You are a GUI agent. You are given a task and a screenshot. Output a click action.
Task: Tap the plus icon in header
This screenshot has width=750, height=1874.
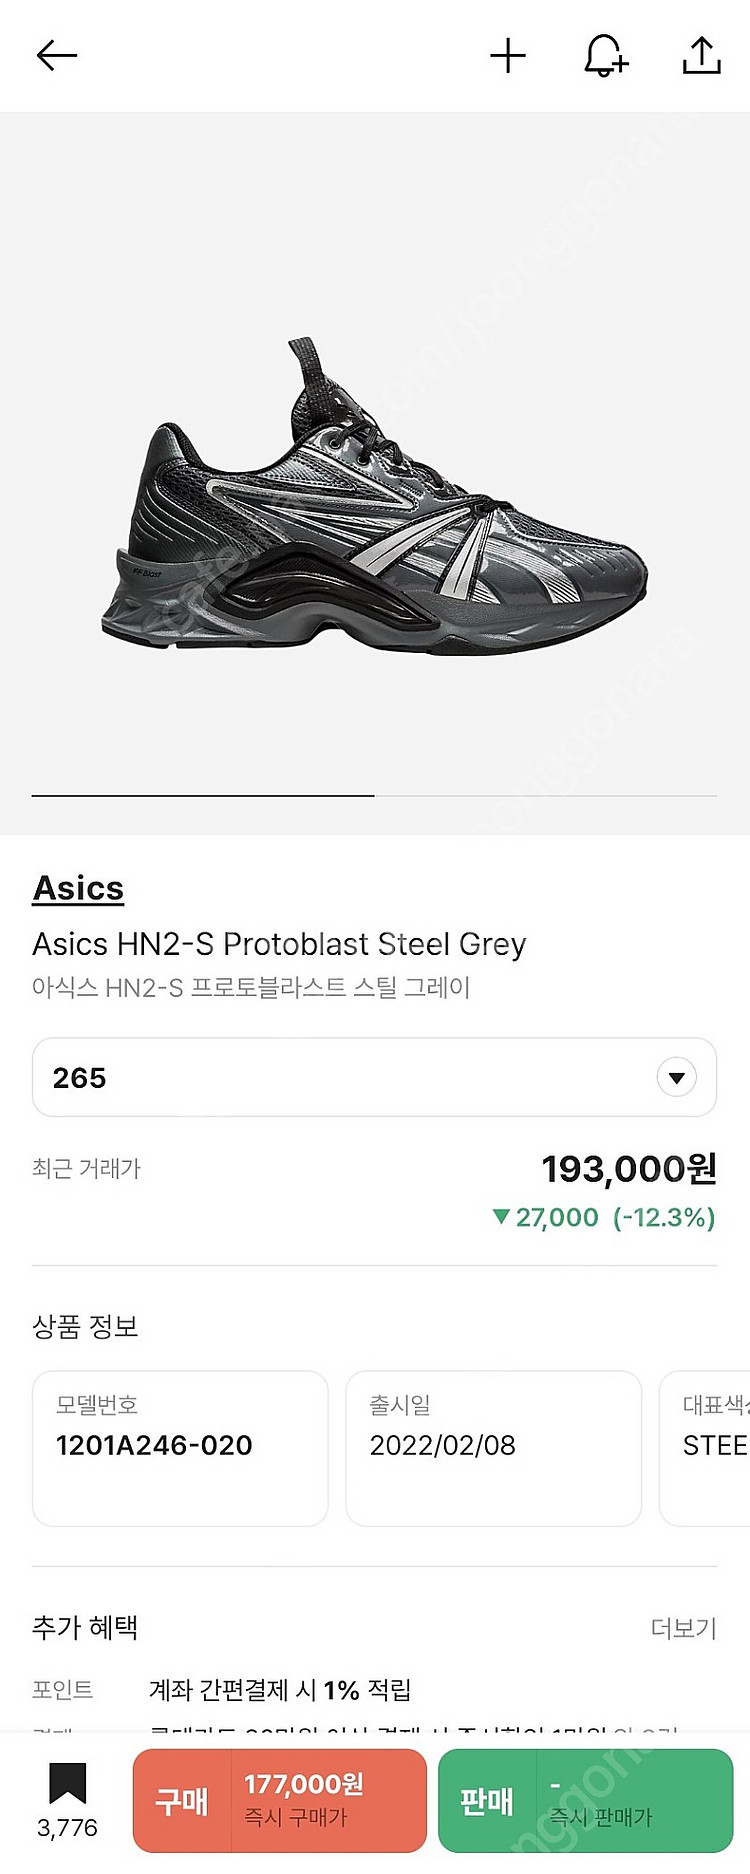click(508, 55)
